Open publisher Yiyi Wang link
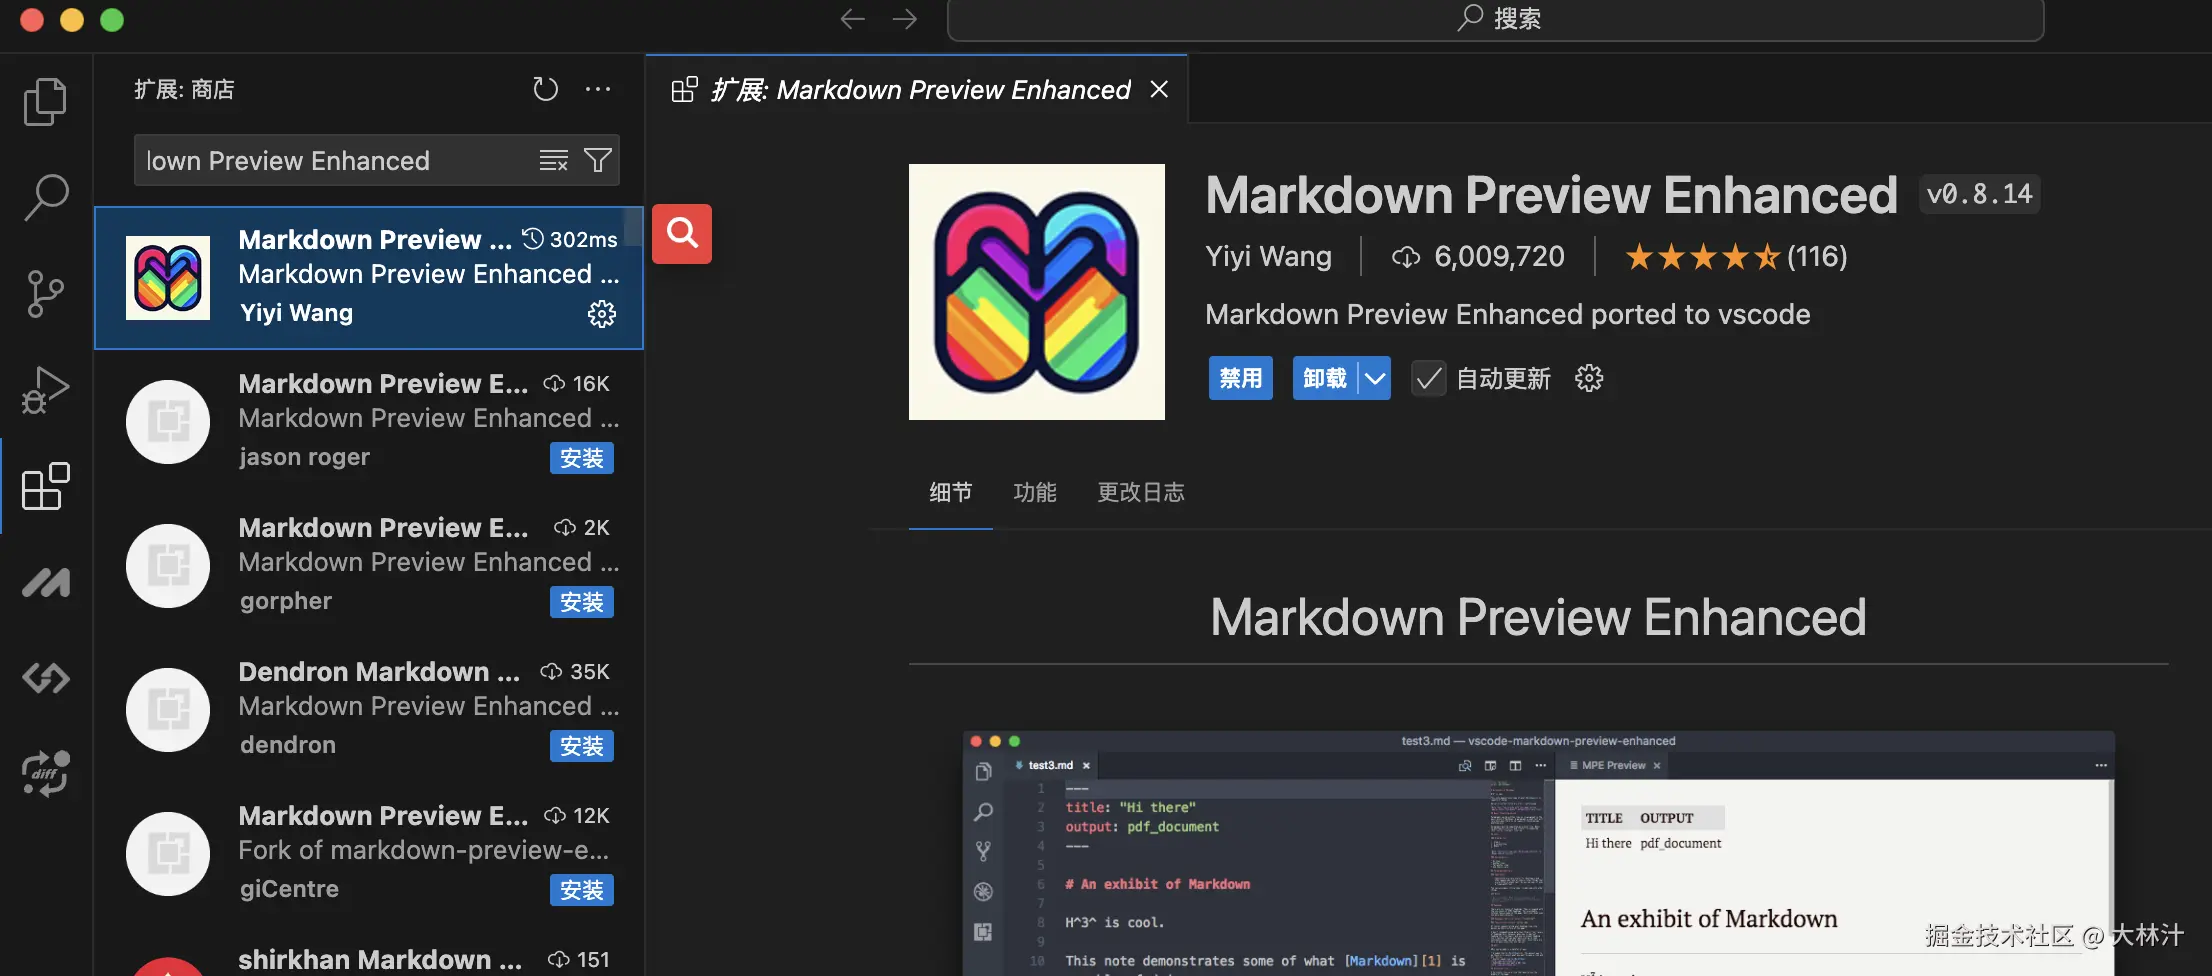 pyautogui.click(x=1269, y=257)
